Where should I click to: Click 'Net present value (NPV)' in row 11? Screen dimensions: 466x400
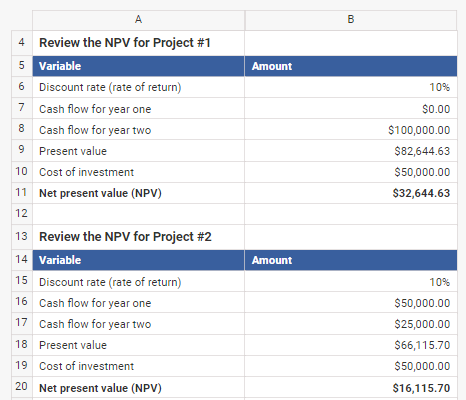tap(138, 193)
